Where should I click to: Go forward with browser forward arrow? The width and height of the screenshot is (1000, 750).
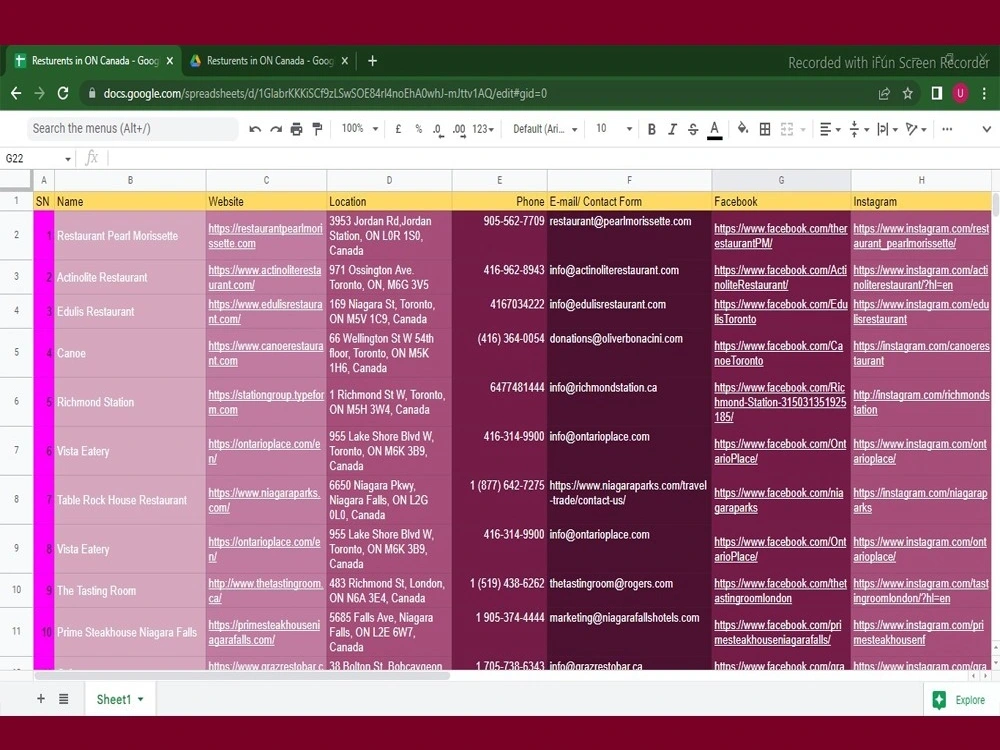click(40, 93)
